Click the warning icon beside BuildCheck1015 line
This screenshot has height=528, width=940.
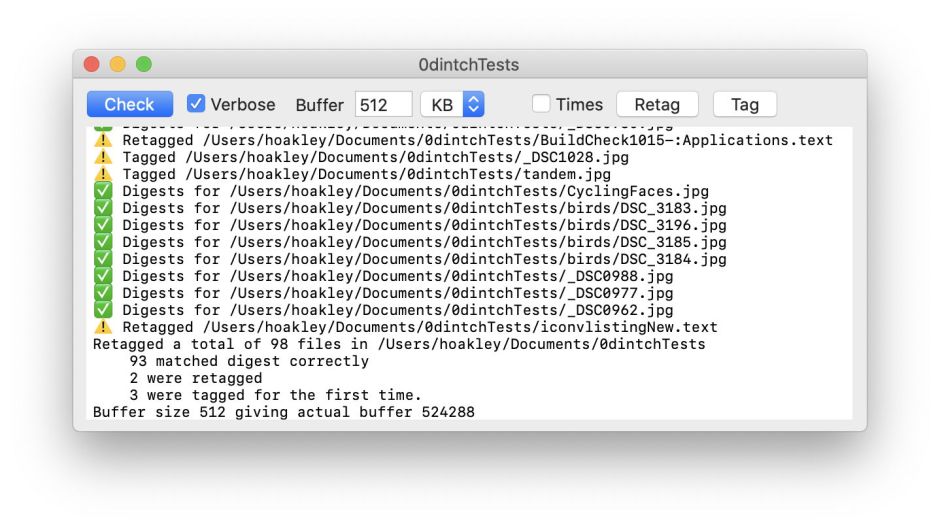103,140
